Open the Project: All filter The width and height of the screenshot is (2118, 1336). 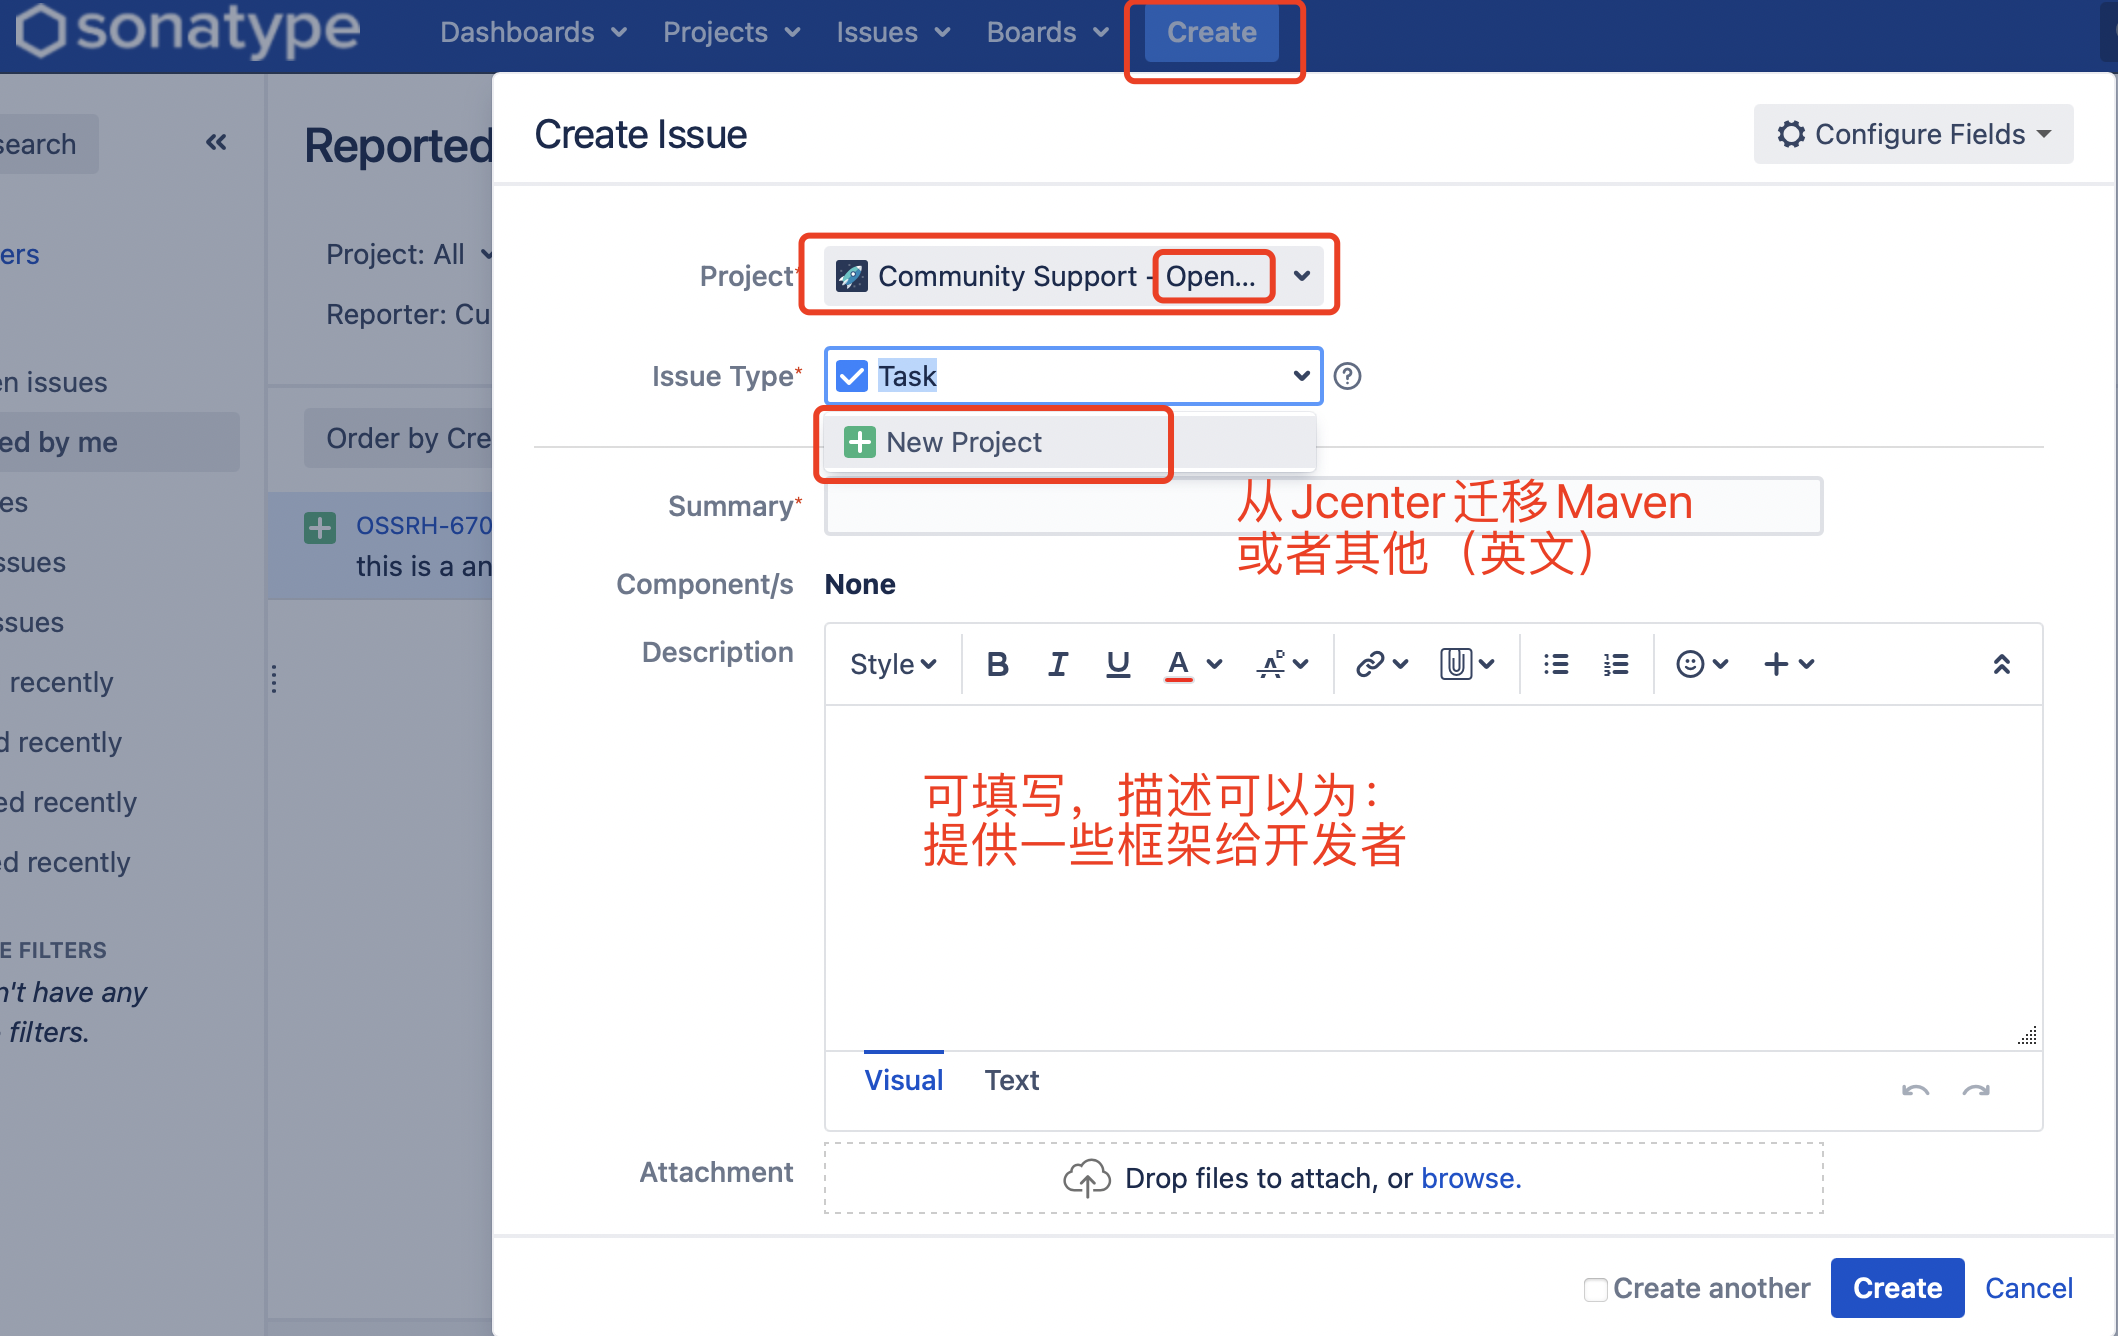coord(408,254)
